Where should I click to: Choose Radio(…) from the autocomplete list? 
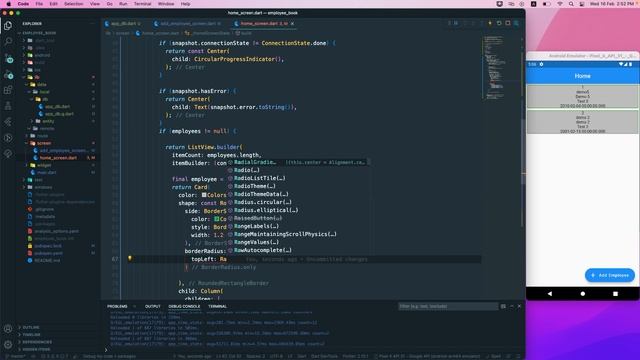click(299, 170)
